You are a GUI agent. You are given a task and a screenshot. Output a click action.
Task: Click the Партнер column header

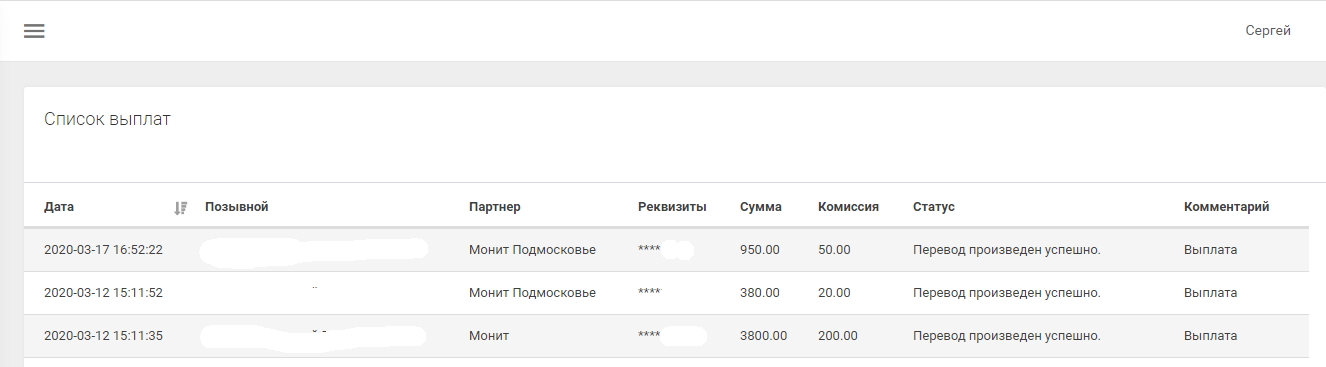click(x=495, y=207)
